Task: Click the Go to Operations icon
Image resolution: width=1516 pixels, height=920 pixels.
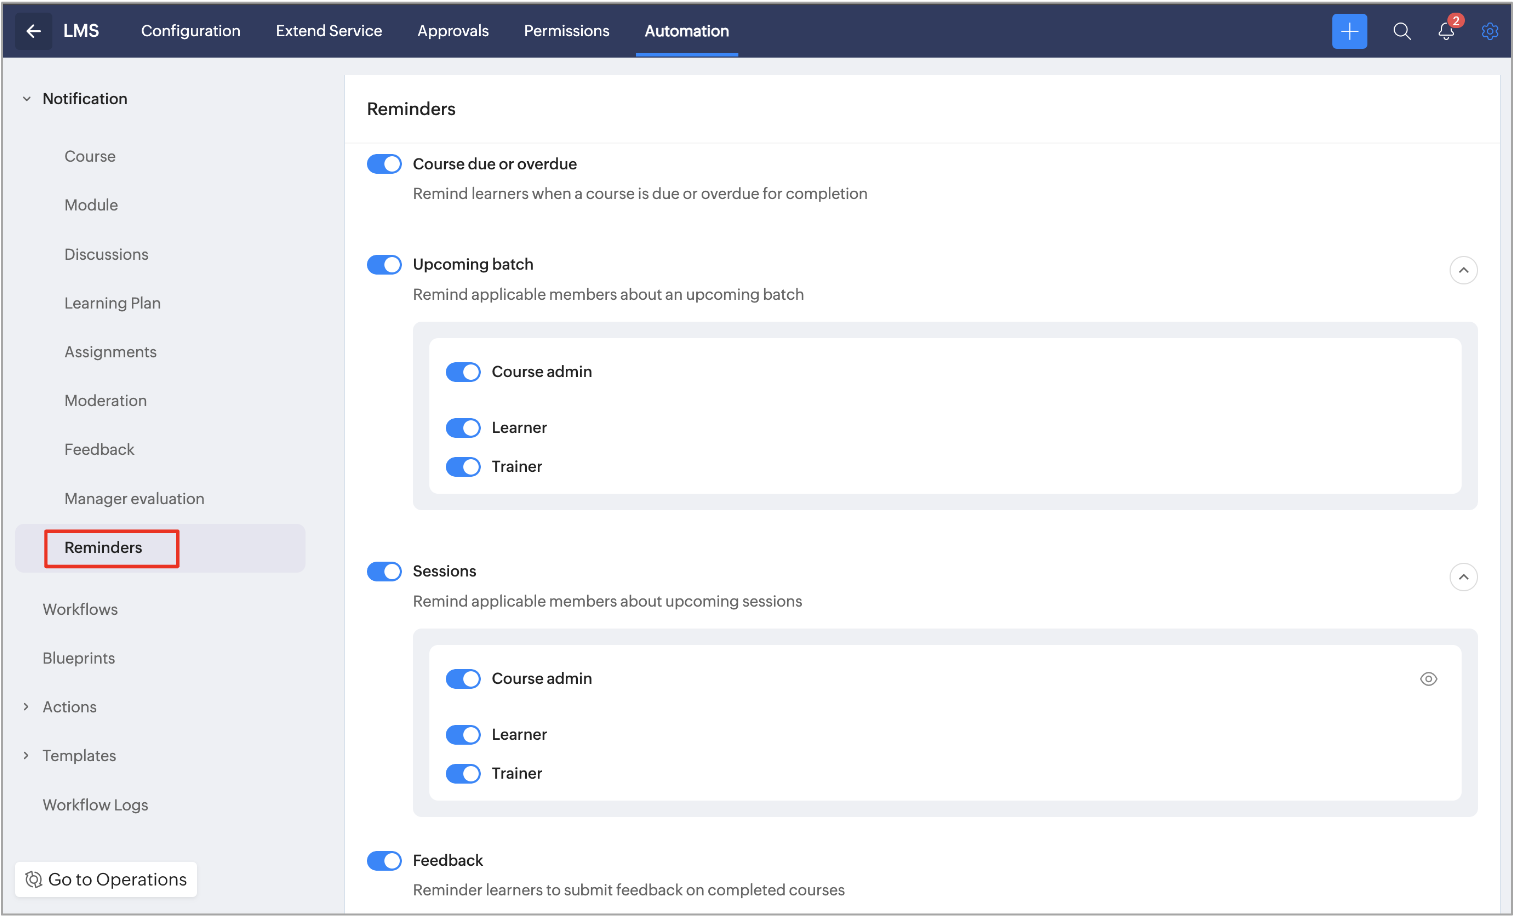Action: pyautogui.click(x=34, y=879)
